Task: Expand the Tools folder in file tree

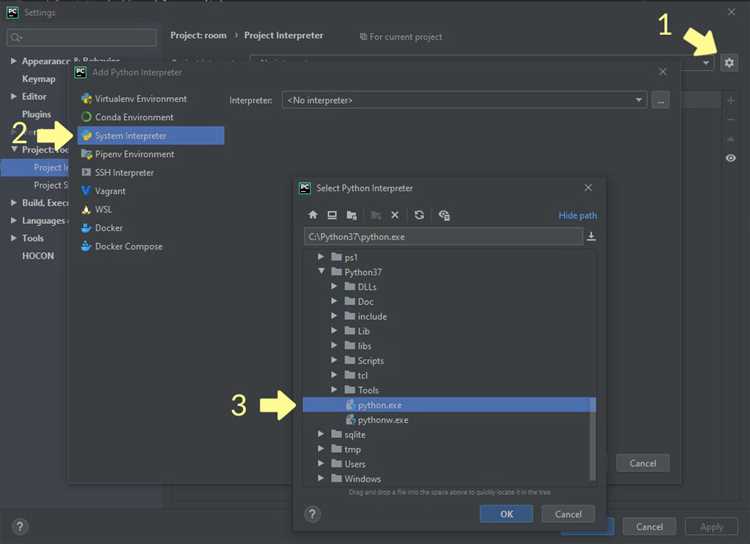Action: (334, 389)
